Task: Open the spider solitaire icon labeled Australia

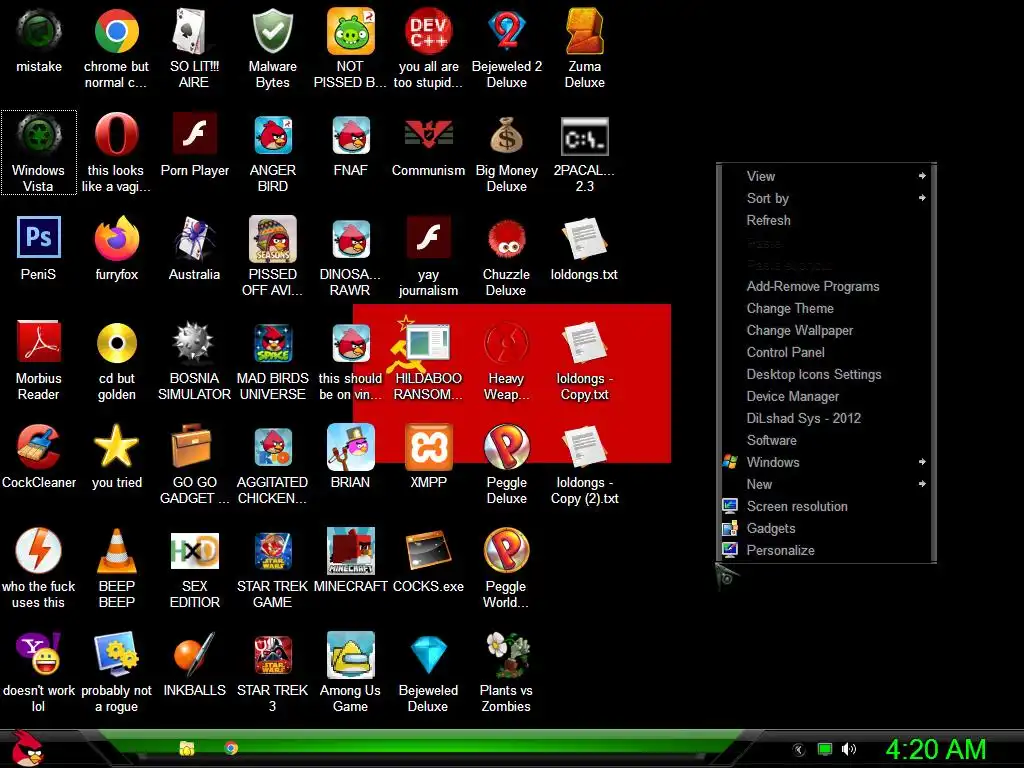Action: pyautogui.click(x=195, y=239)
